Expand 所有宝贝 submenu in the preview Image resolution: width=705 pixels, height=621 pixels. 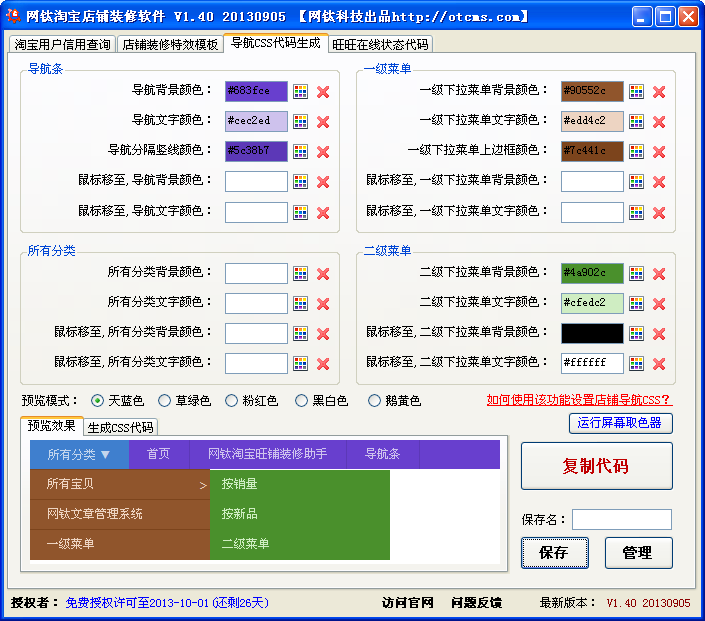pos(120,484)
